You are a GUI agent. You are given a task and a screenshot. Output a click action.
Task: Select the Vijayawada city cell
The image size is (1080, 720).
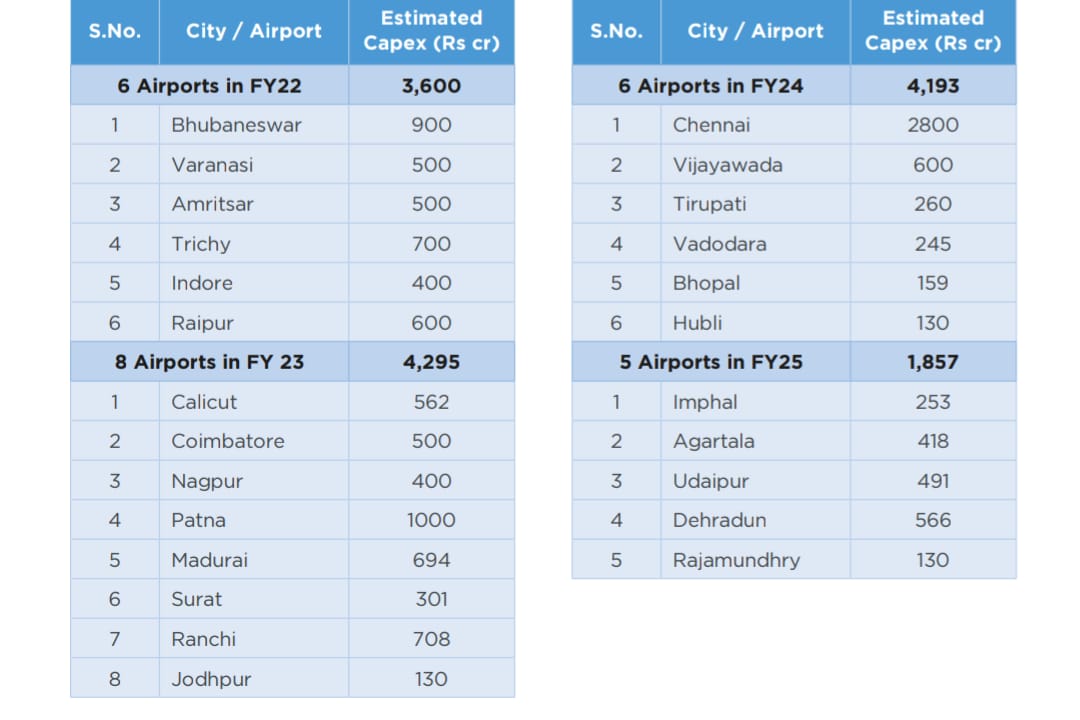[727, 165]
